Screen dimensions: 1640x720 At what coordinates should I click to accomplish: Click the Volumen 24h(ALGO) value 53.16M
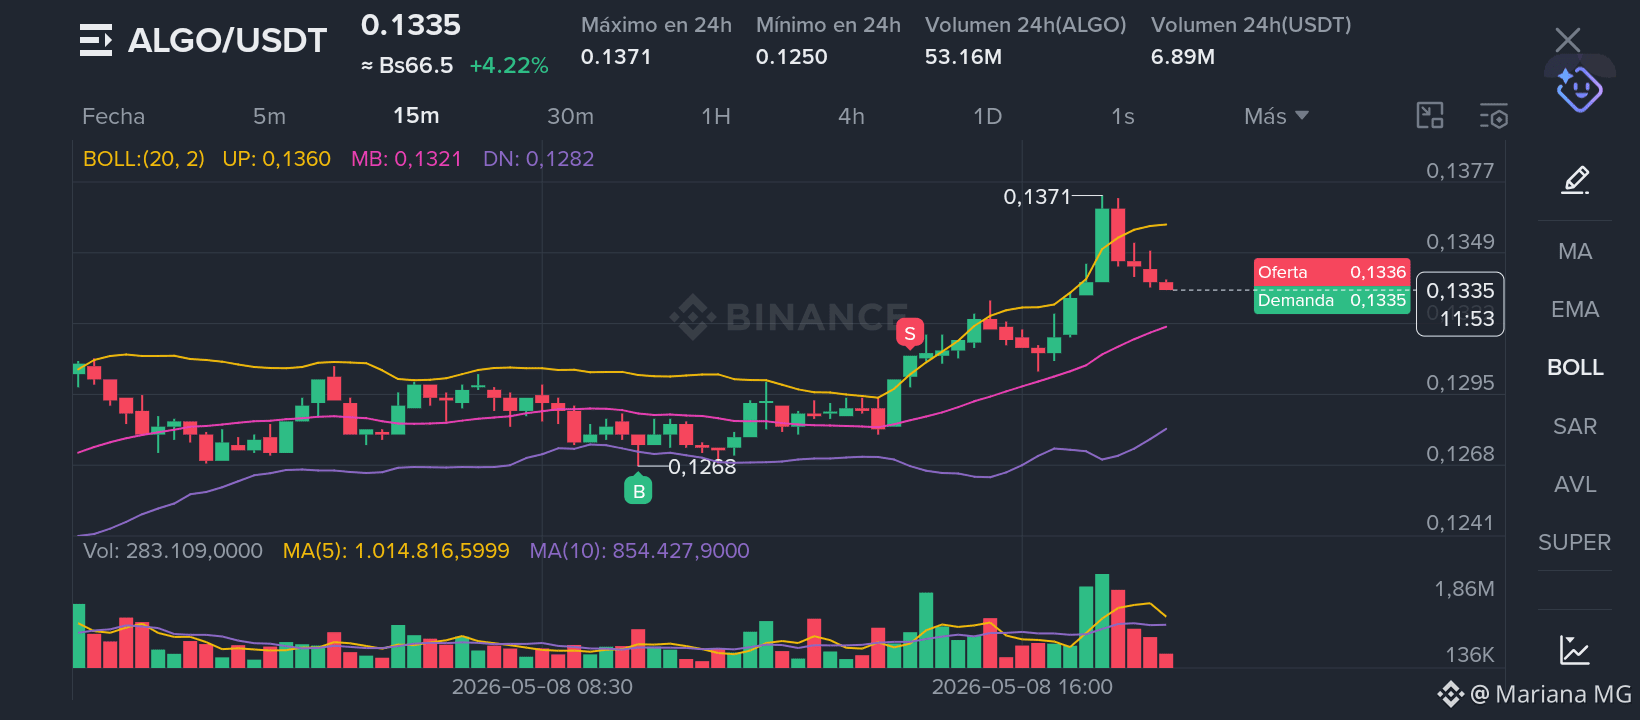(x=963, y=57)
